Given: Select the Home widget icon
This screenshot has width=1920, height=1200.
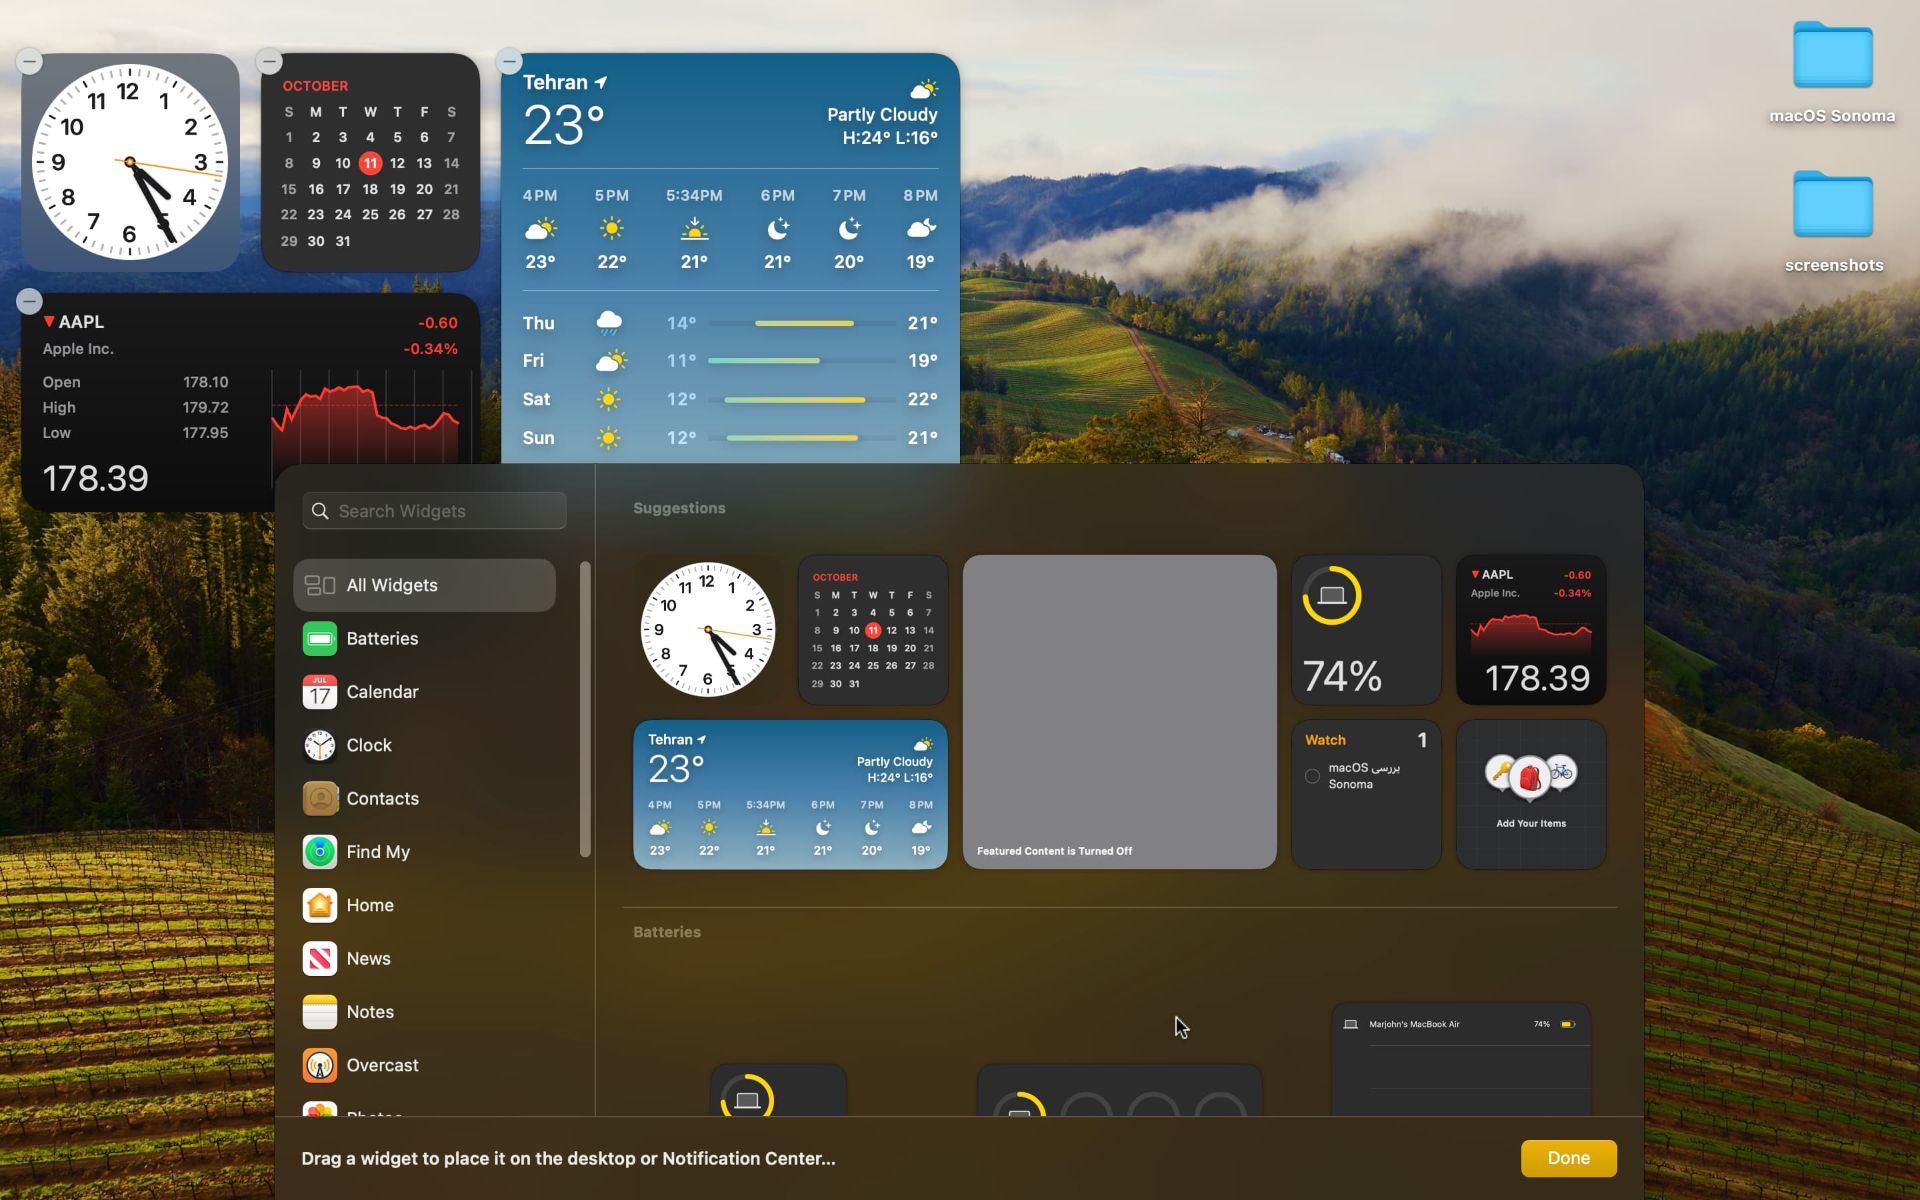Looking at the screenshot, I should pyautogui.click(x=318, y=904).
